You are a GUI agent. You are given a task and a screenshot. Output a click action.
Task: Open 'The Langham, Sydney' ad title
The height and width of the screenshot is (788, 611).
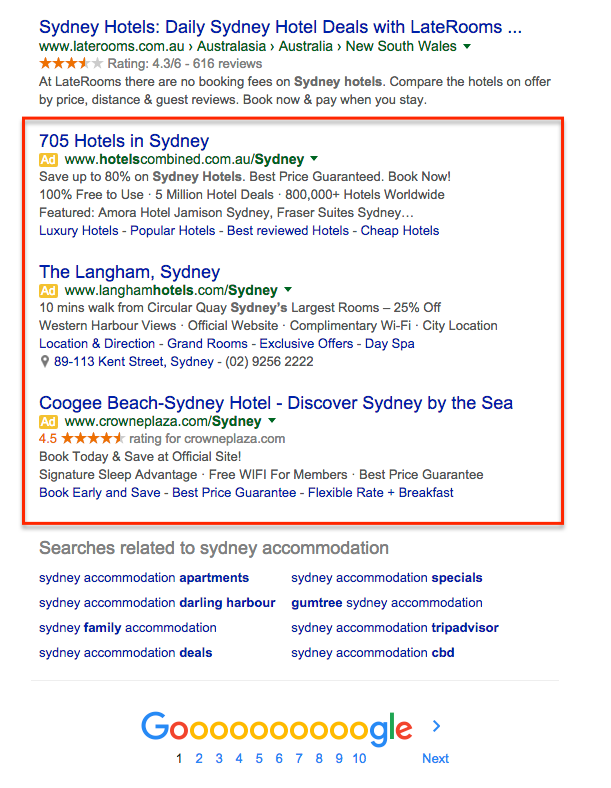129,271
